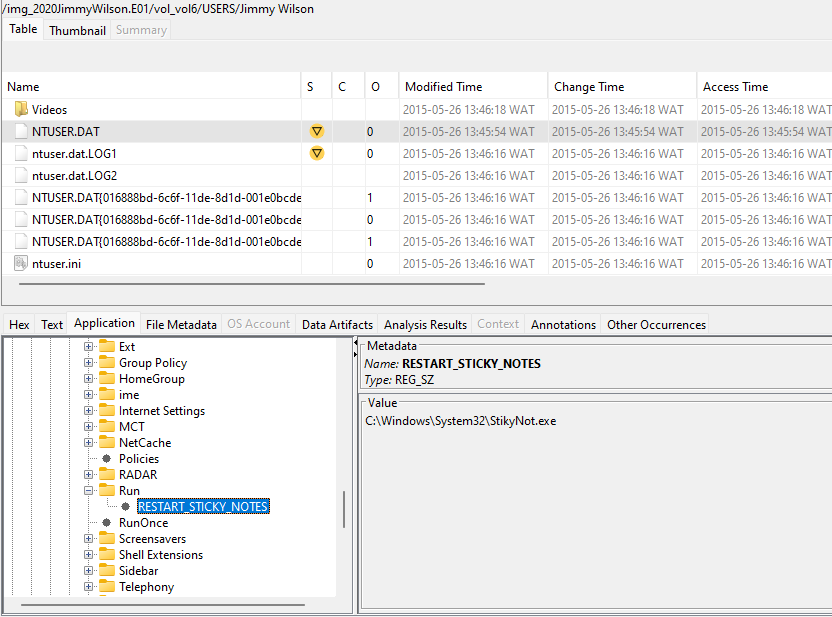Screen dimensions: 832x617
Task: Switch to the Thumbnail tab
Action: point(77,30)
